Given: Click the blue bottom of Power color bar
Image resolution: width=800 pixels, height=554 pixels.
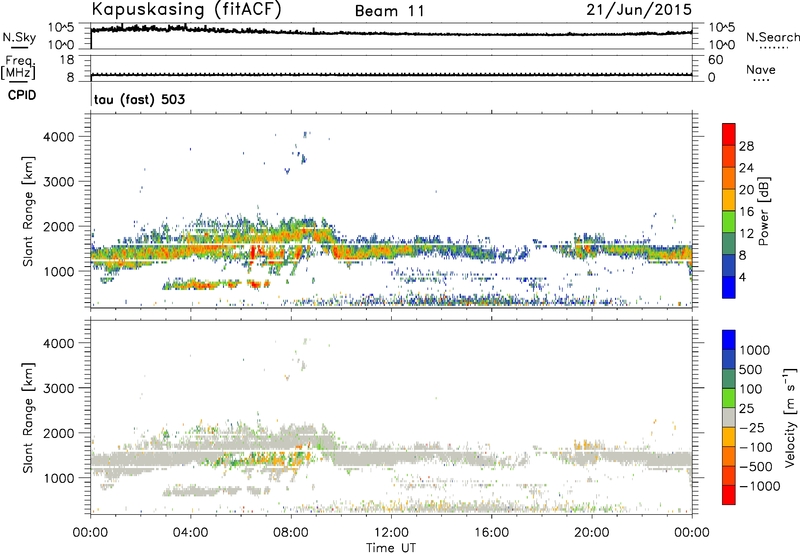Looking at the screenshot, I should pos(729,287).
